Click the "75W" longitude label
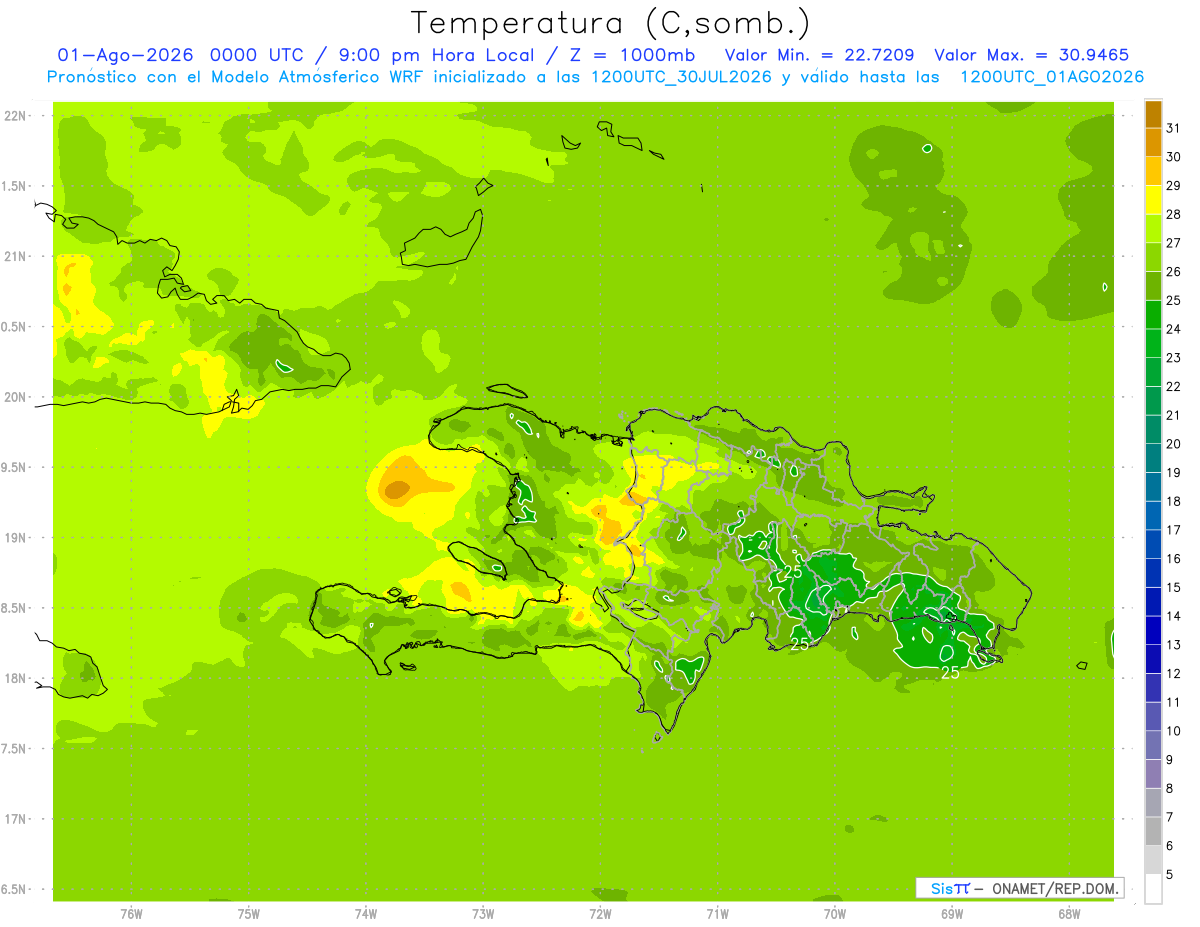The height and width of the screenshot is (927, 1200). [248, 914]
